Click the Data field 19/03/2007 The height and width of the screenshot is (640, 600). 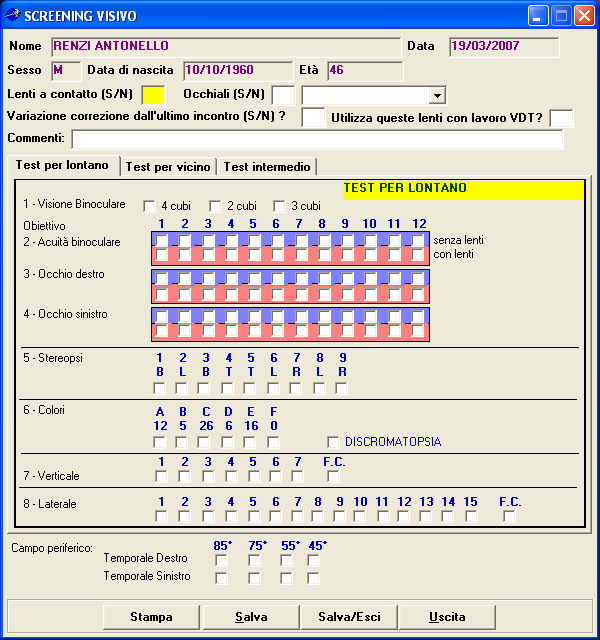point(504,47)
